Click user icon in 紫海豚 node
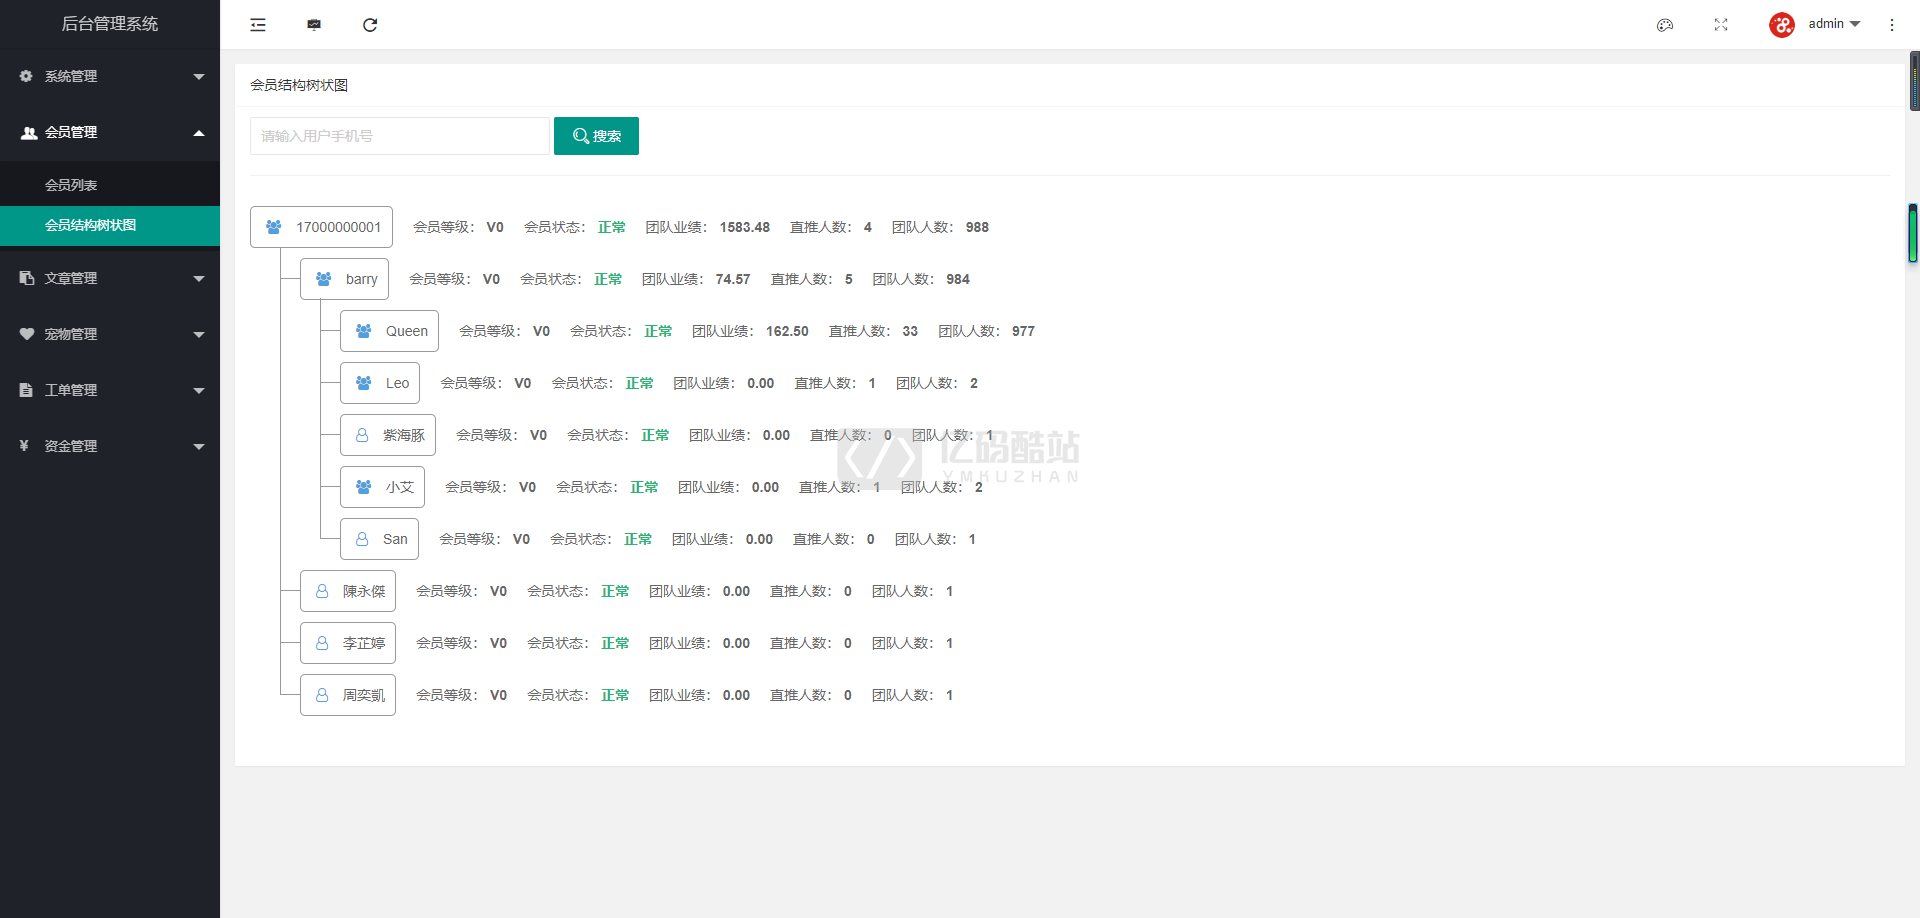The height and width of the screenshot is (918, 1920). pyautogui.click(x=362, y=435)
